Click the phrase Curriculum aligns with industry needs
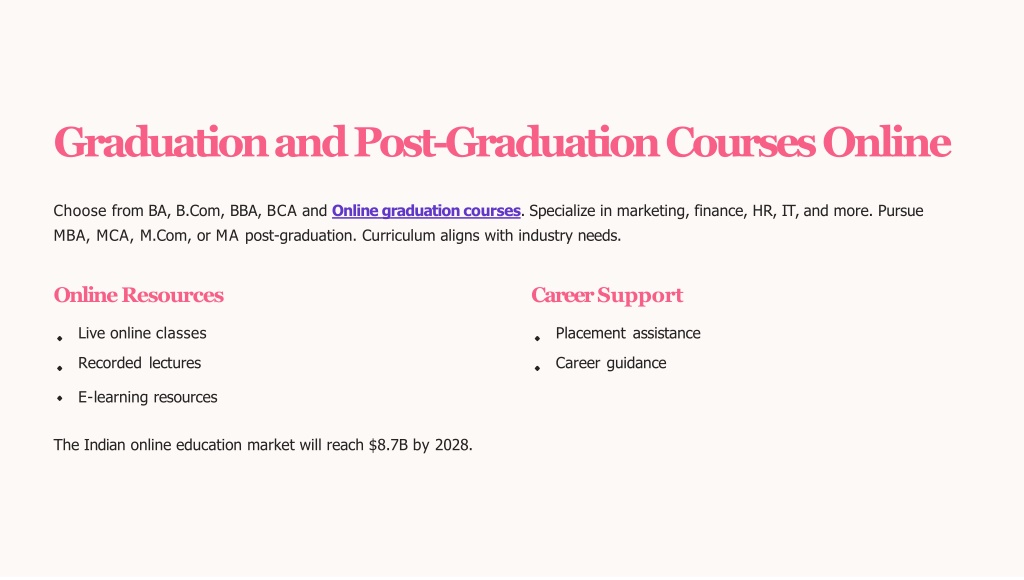This screenshot has width=1024, height=580. coord(491,236)
